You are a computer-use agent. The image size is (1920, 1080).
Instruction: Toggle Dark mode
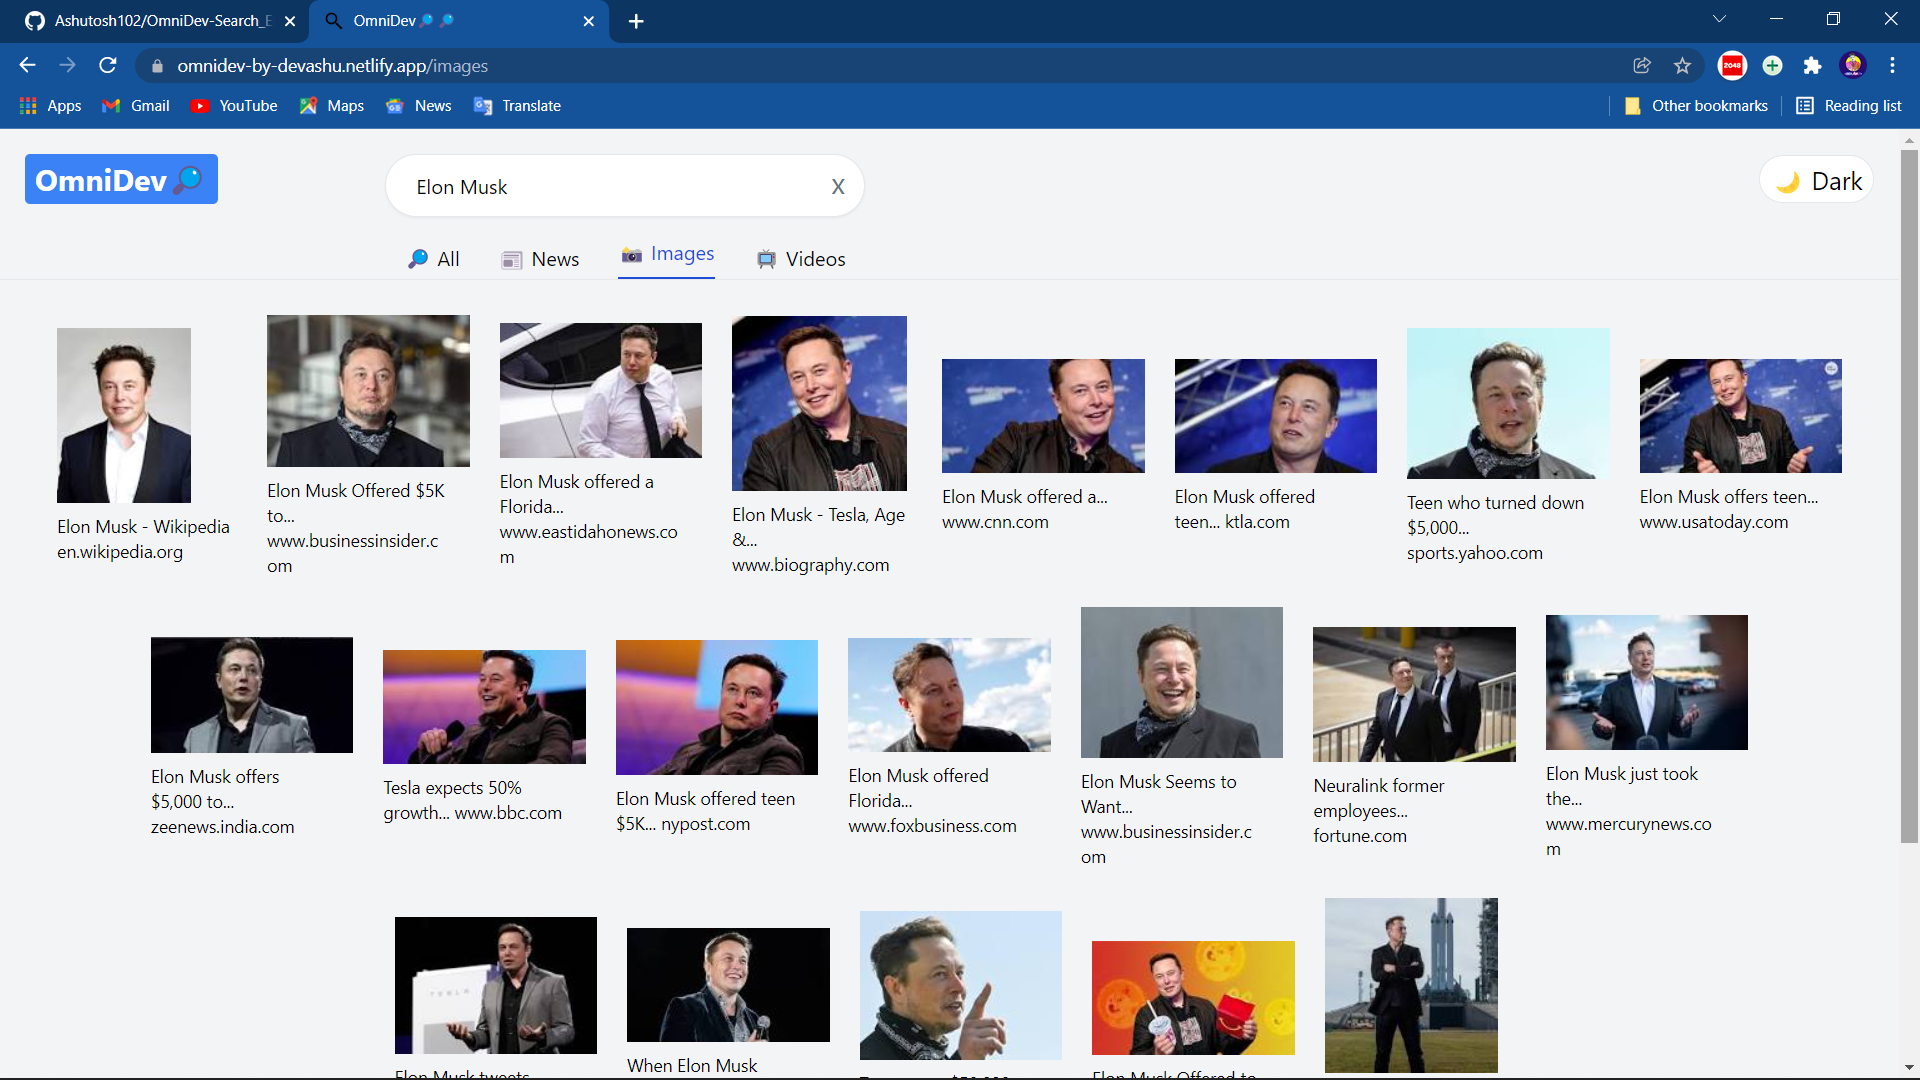(x=1817, y=181)
